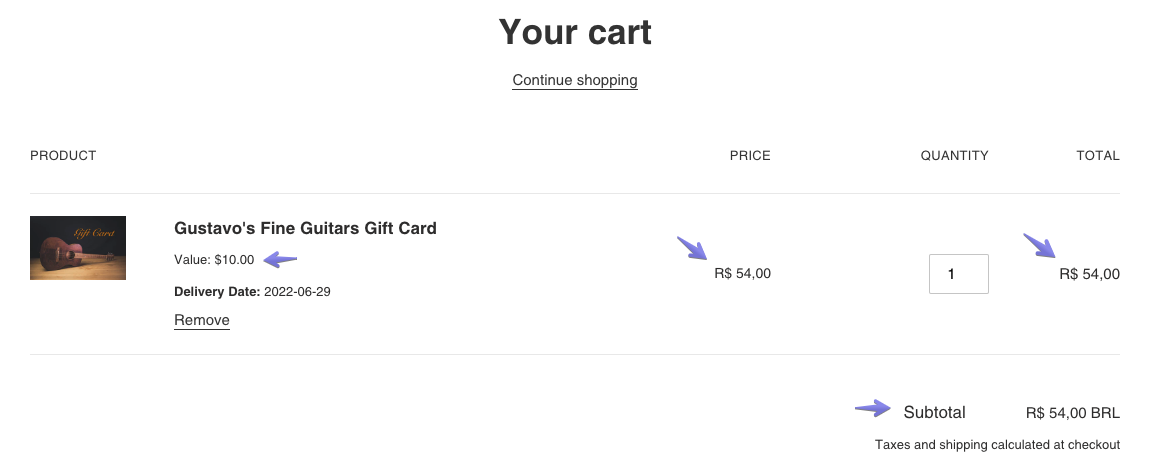Click the R$ 54,00 amount under TOTAL
Screen dimensions: 1150x467
tap(1089, 274)
